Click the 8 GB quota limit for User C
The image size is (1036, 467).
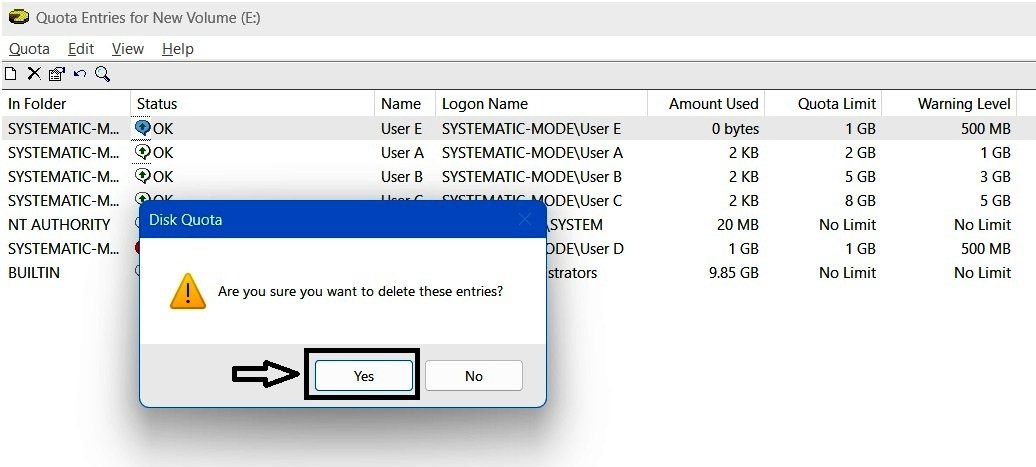(860, 200)
